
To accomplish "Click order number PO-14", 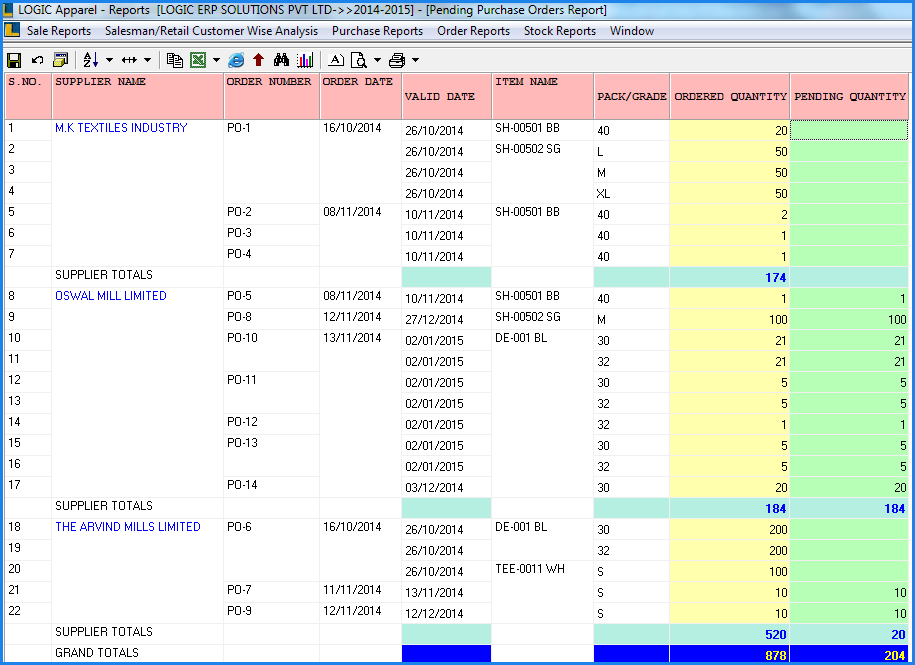I will (242, 485).
